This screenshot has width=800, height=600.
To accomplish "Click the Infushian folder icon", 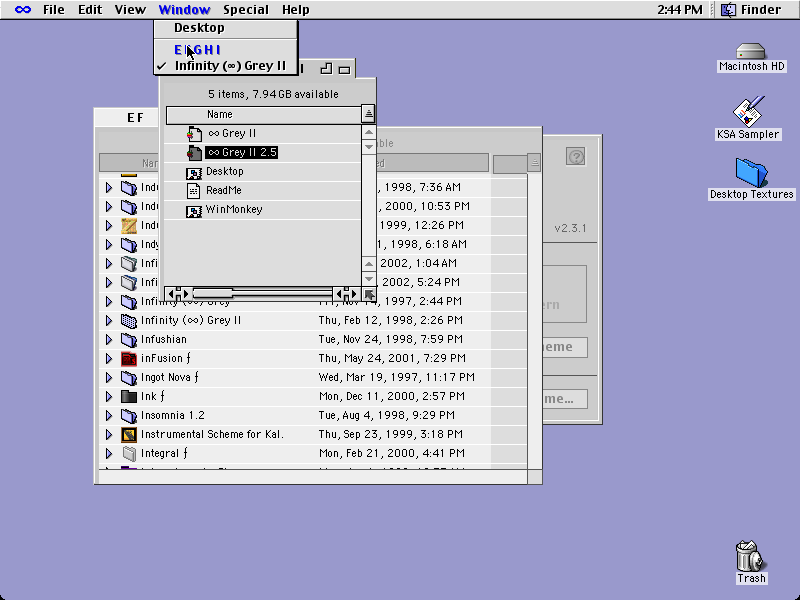I will 129,339.
